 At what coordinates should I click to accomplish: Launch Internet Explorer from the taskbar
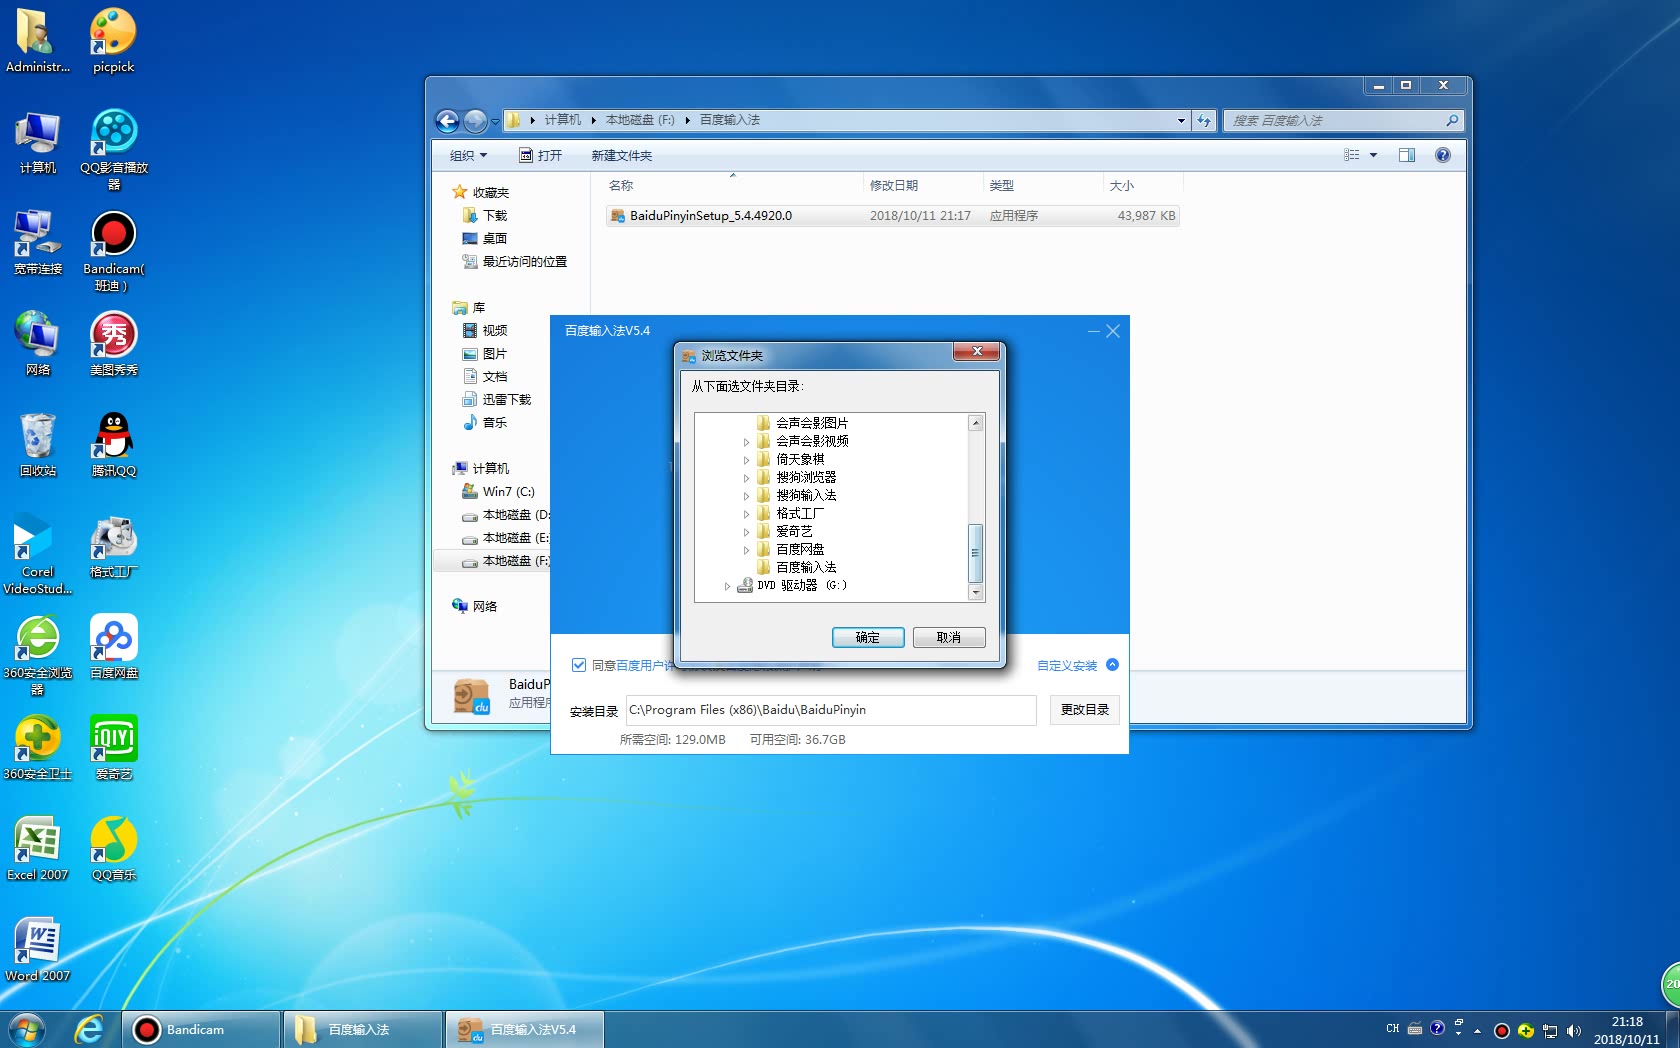pos(89,1029)
